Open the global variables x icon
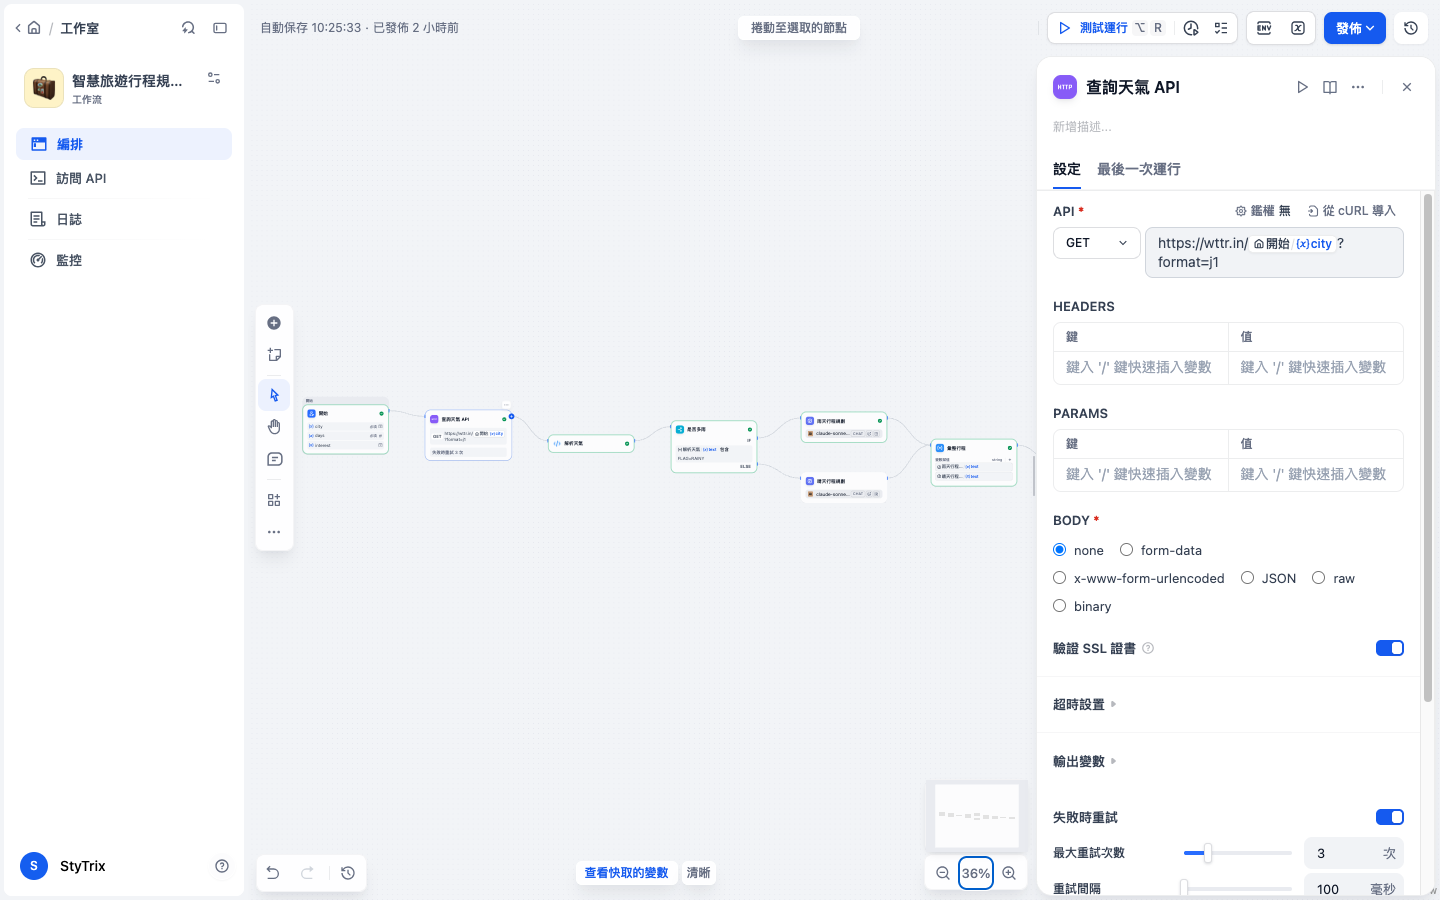 pos(1298,28)
